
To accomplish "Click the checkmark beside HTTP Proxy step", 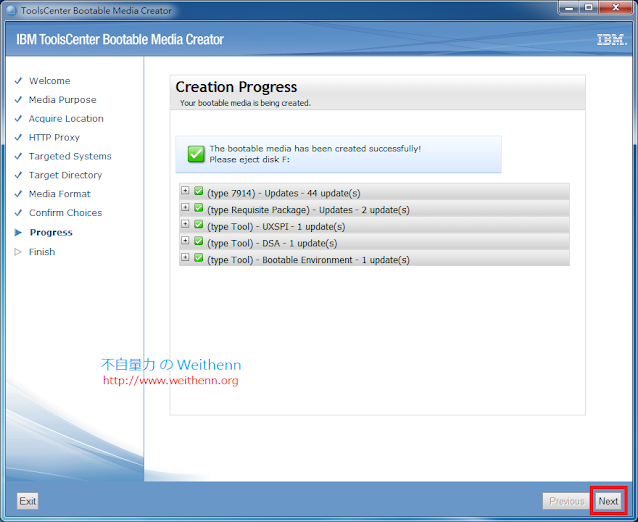I will click(18, 137).
